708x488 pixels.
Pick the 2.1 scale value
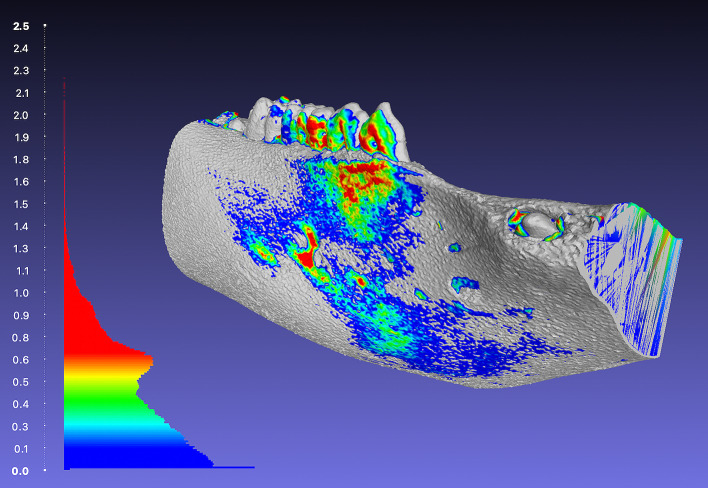[x=21, y=93]
